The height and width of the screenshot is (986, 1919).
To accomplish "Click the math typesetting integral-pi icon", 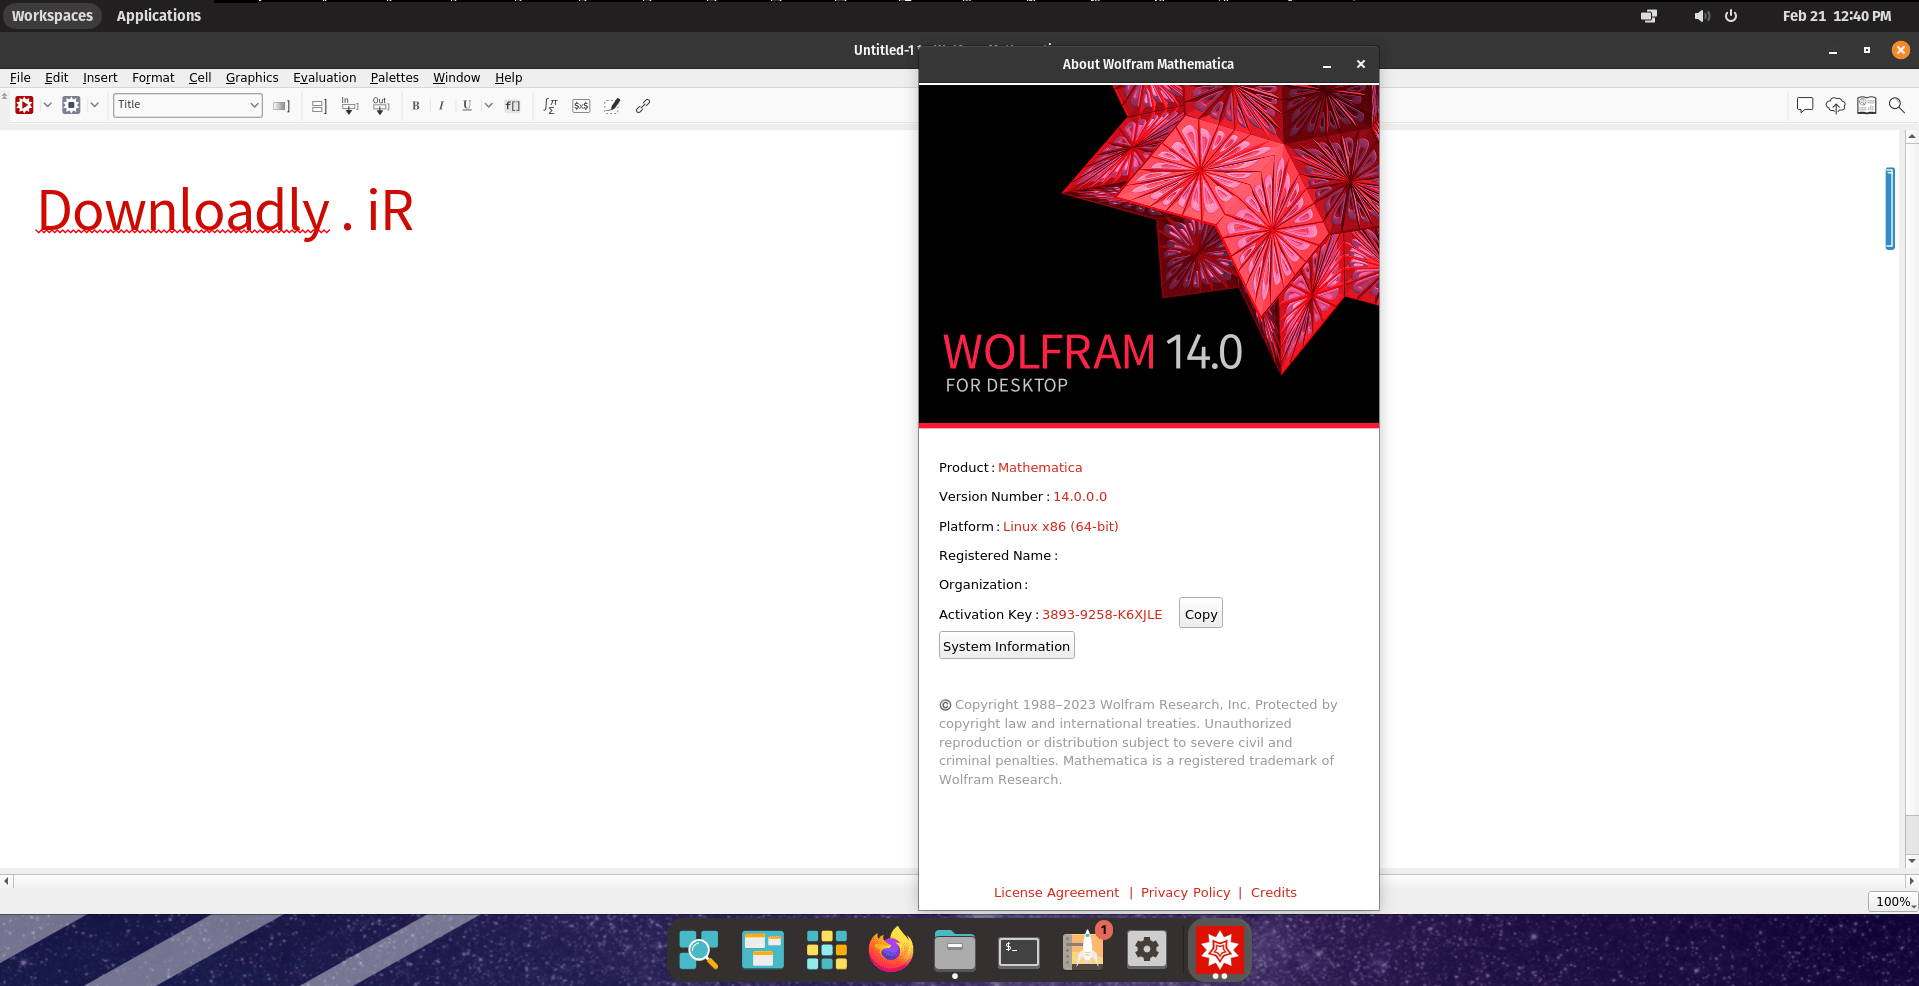I will [550, 105].
